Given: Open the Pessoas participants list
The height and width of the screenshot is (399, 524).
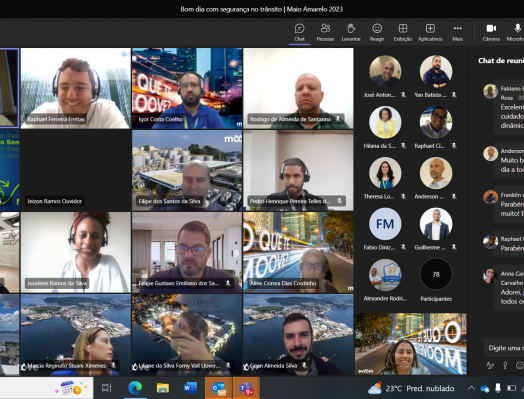Looking at the screenshot, I should click(325, 32).
